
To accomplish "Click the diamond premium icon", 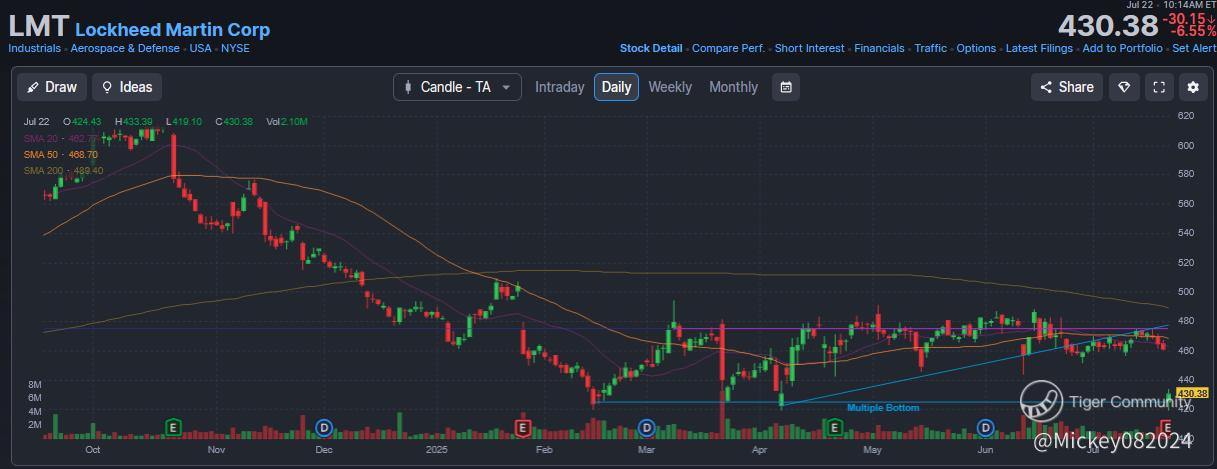I will coord(1124,87).
